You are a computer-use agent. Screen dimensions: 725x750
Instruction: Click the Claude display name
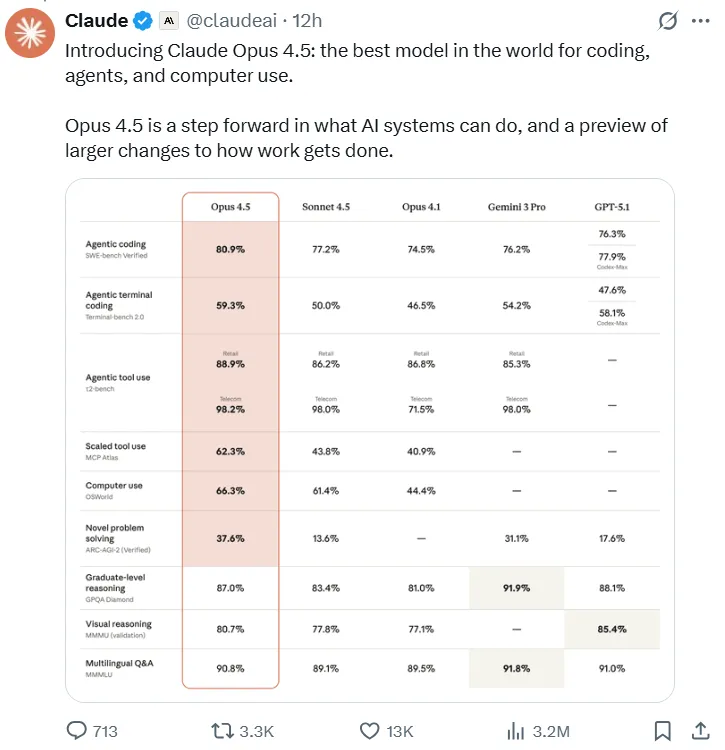97,21
